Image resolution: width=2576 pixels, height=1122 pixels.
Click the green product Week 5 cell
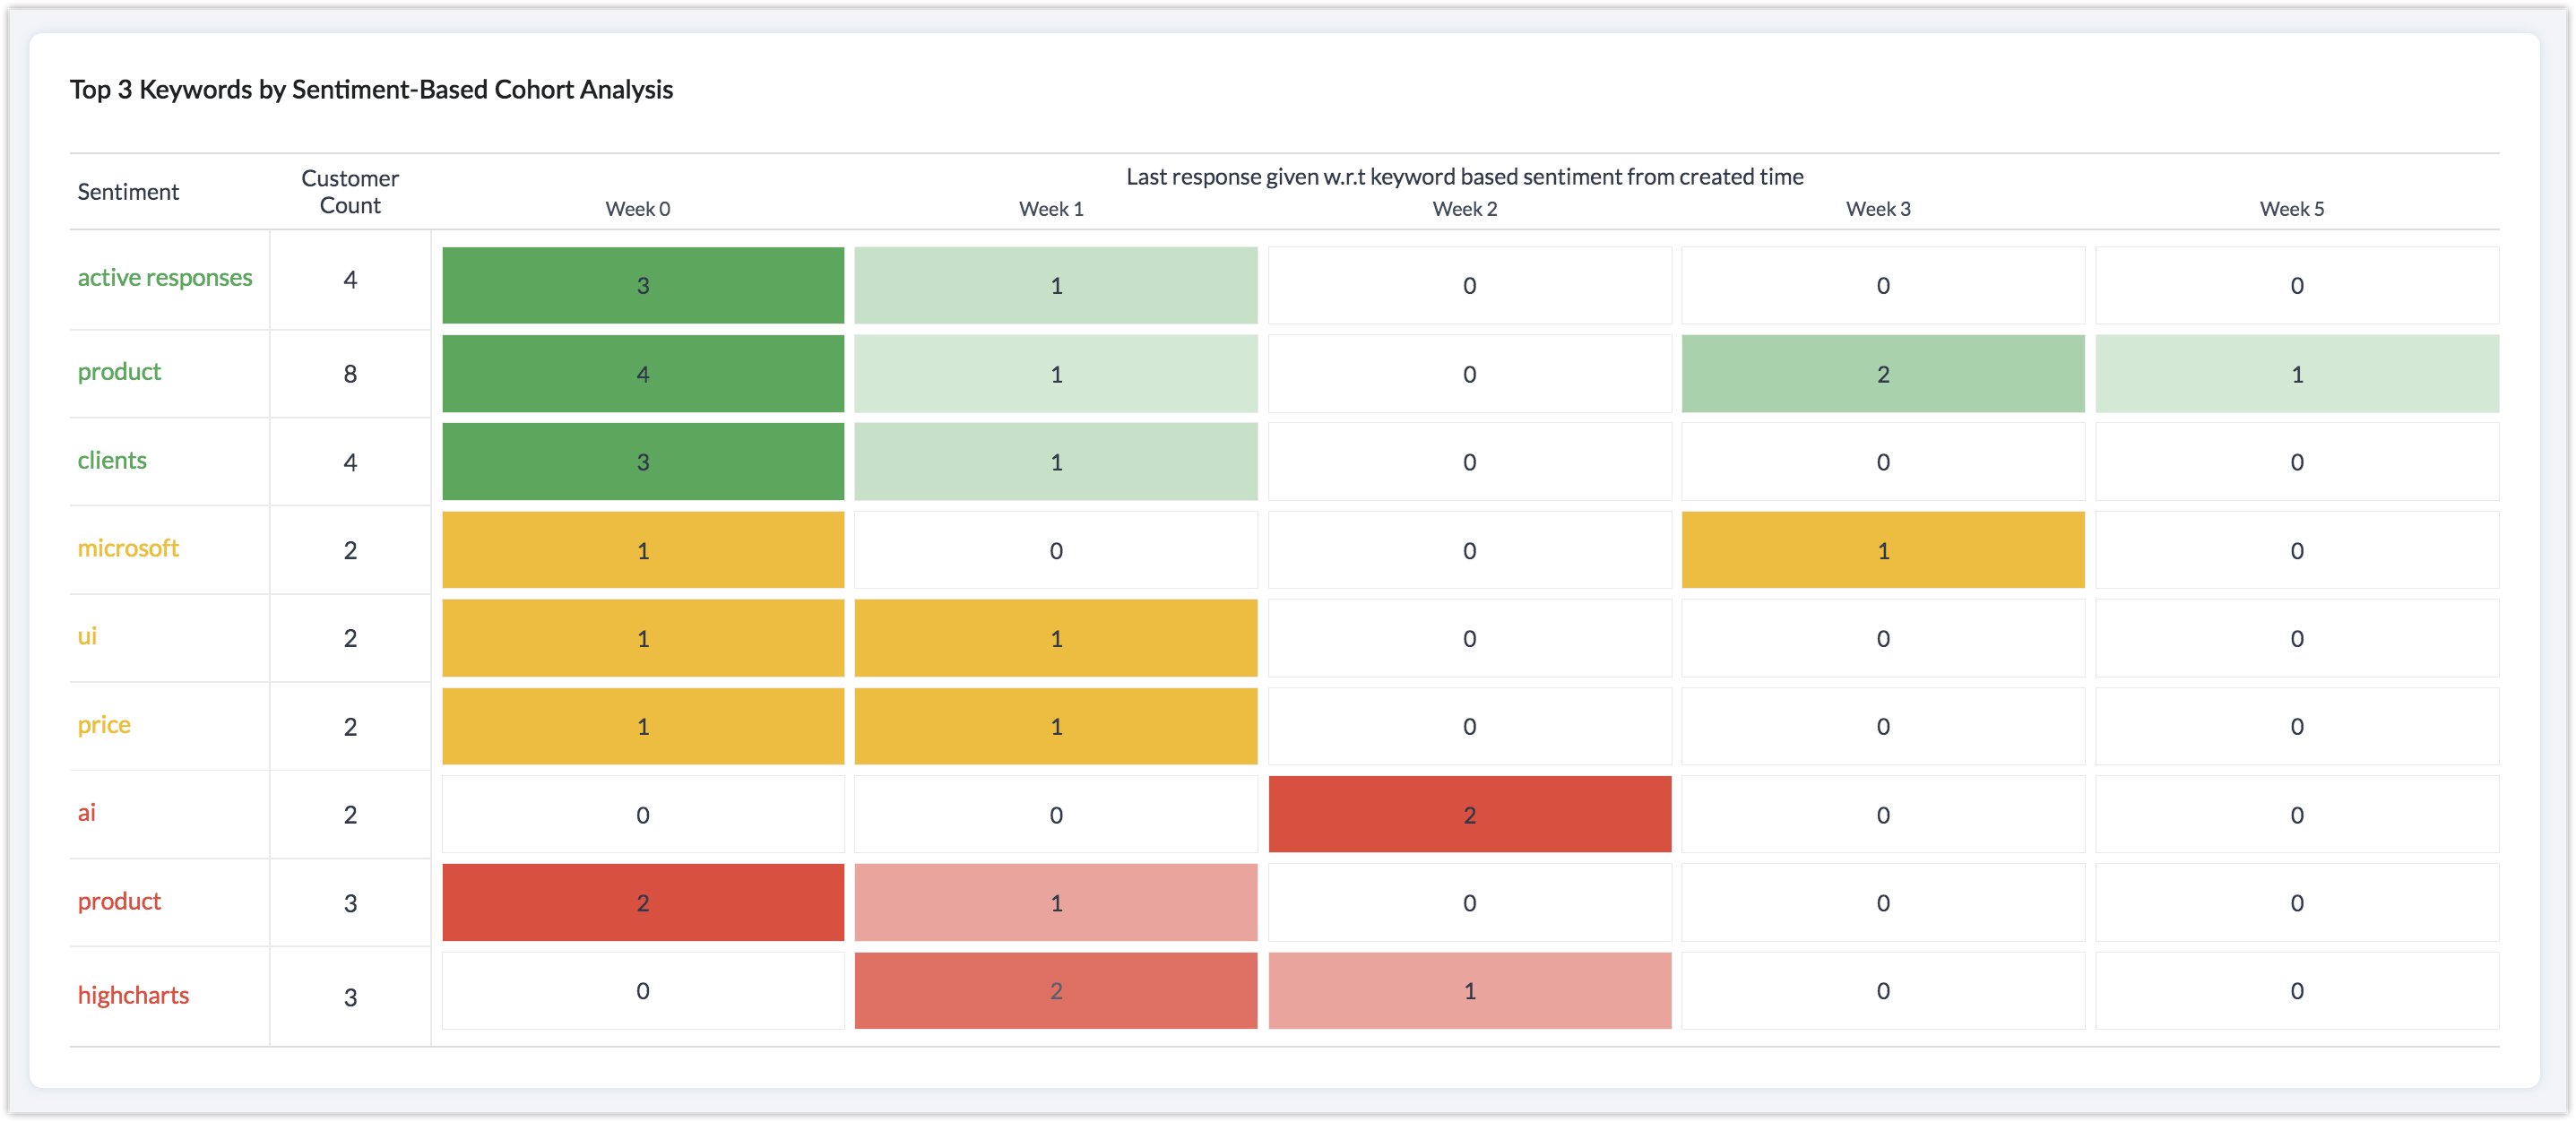[x=2296, y=374]
